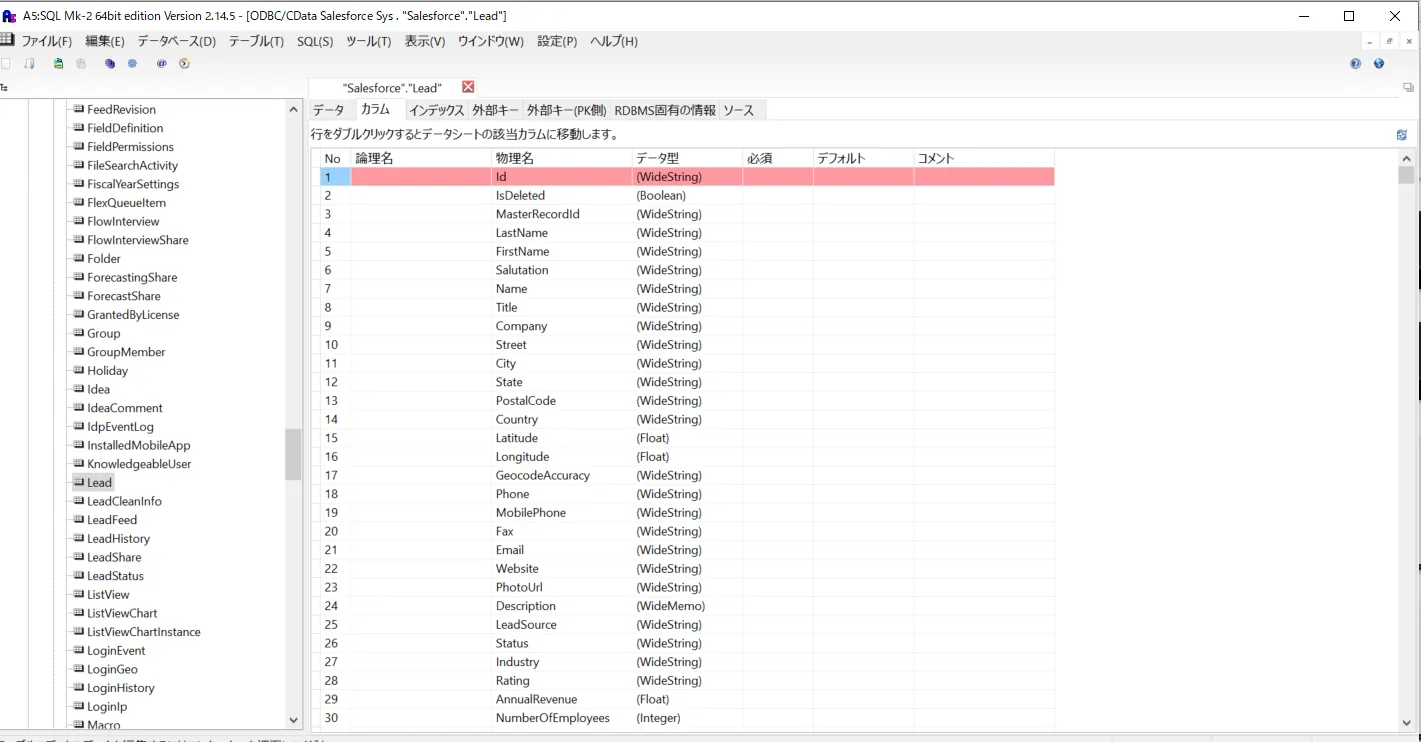1421x742 pixels.
Task: Select LeadHistory table in the tree
Action: click(118, 538)
